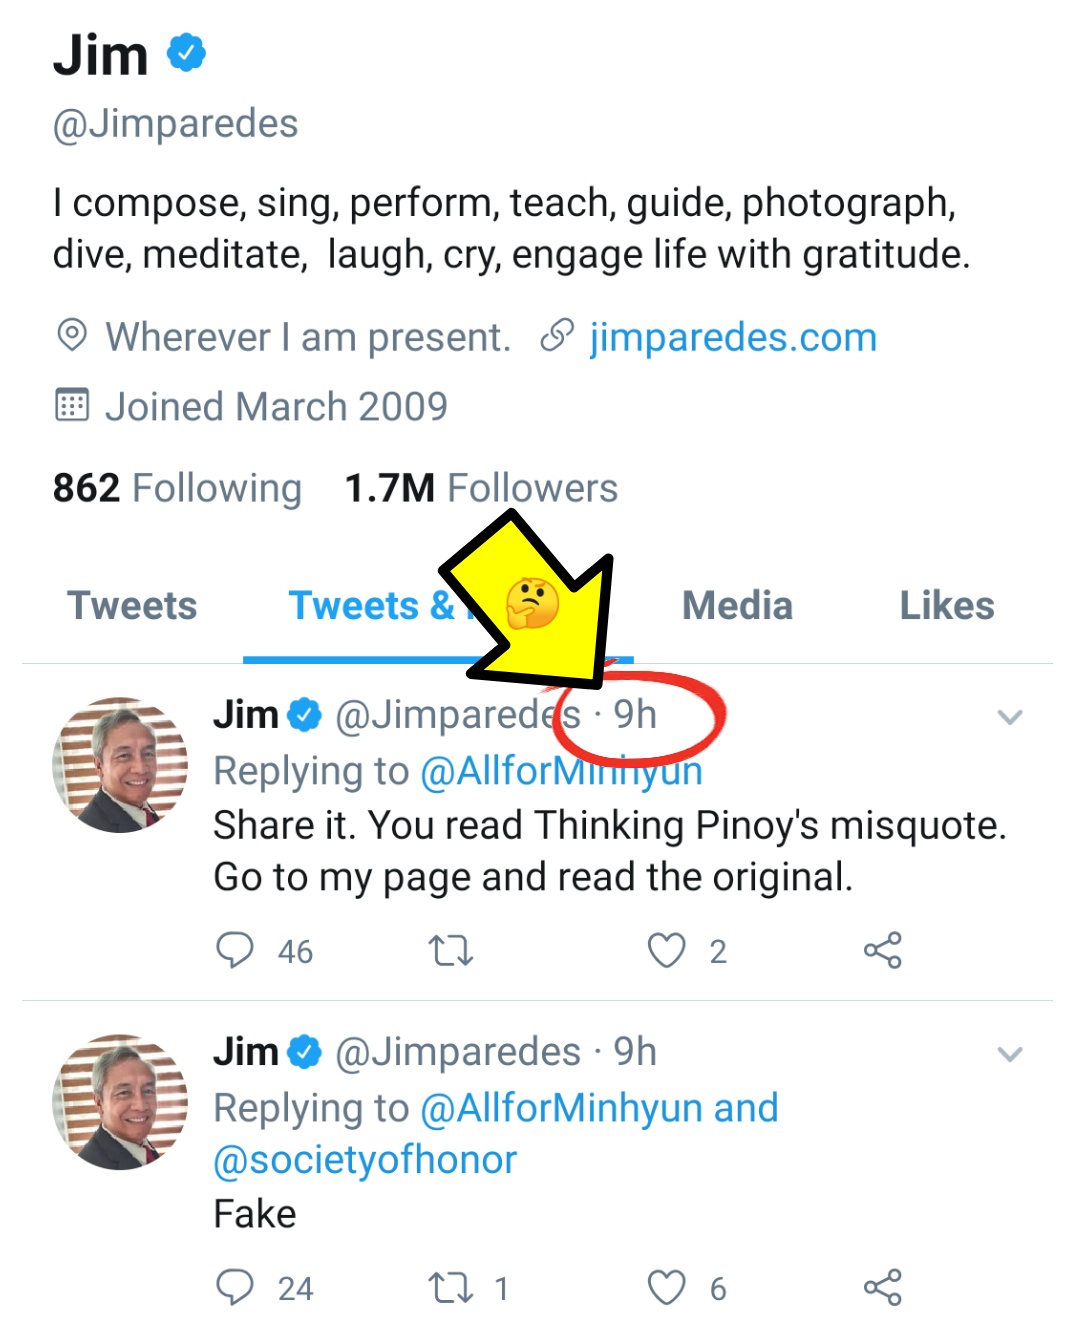Screen dimensions: 1077x1330
Task: Open the @societyofhonor mention link
Action: tap(365, 1160)
